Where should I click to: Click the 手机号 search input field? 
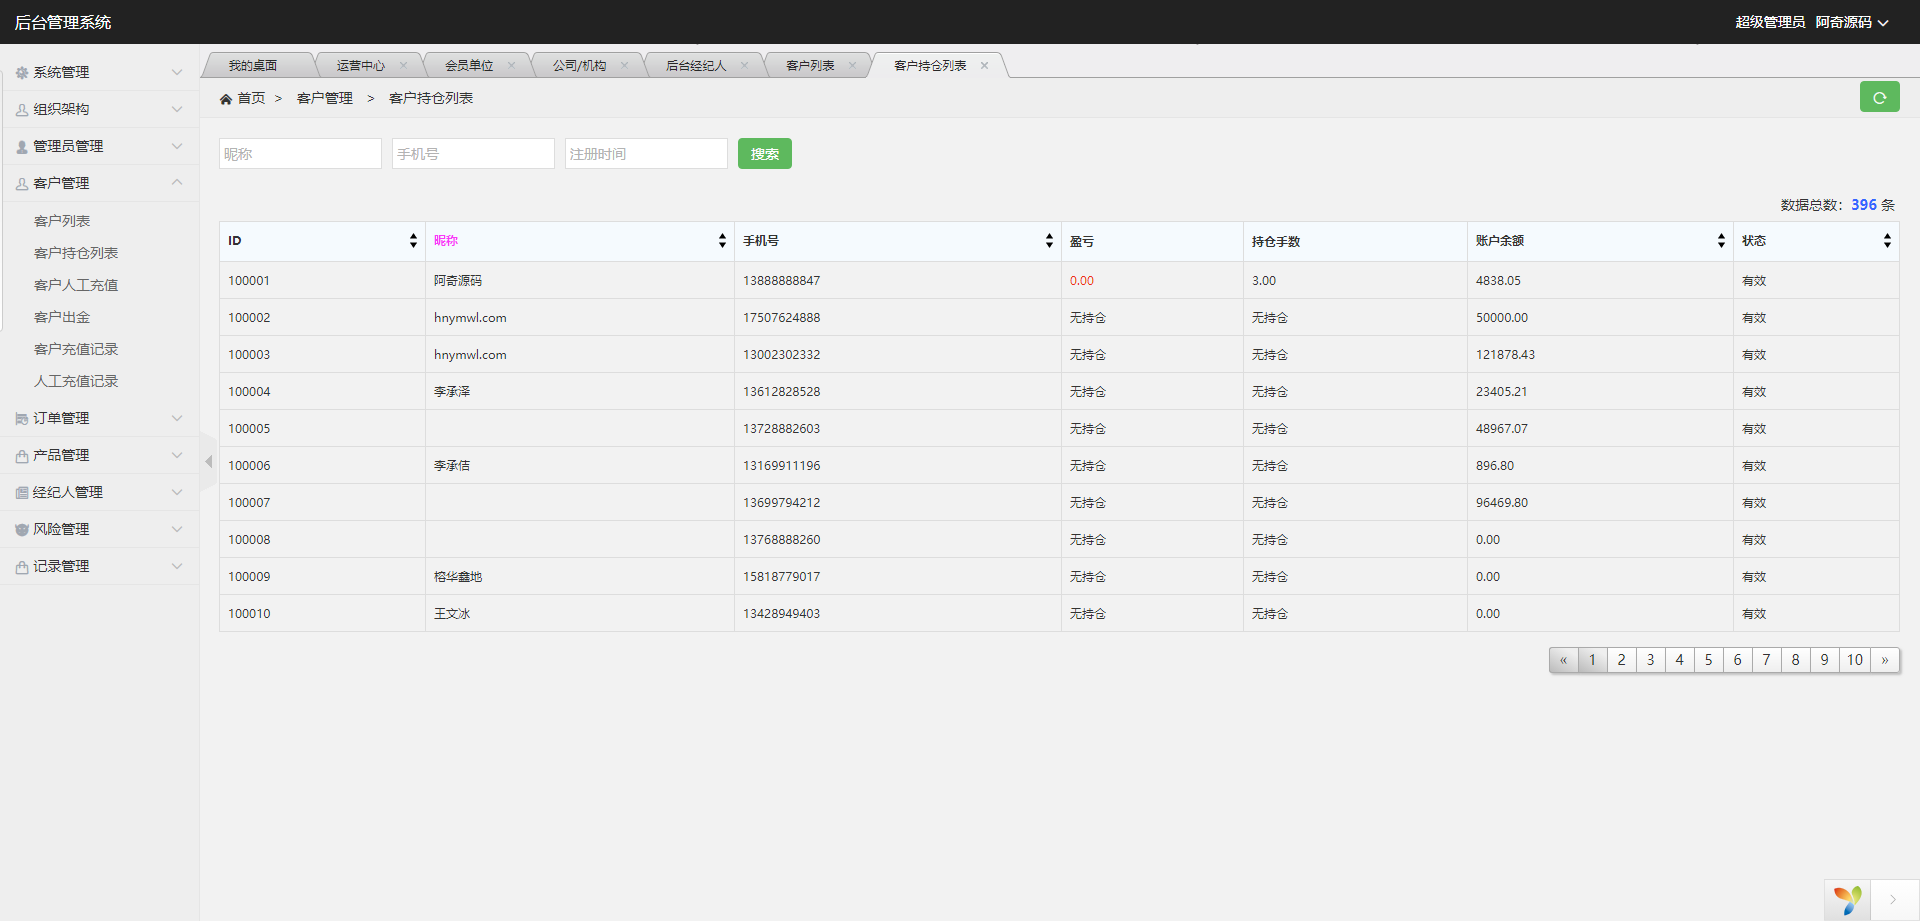pos(473,154)
